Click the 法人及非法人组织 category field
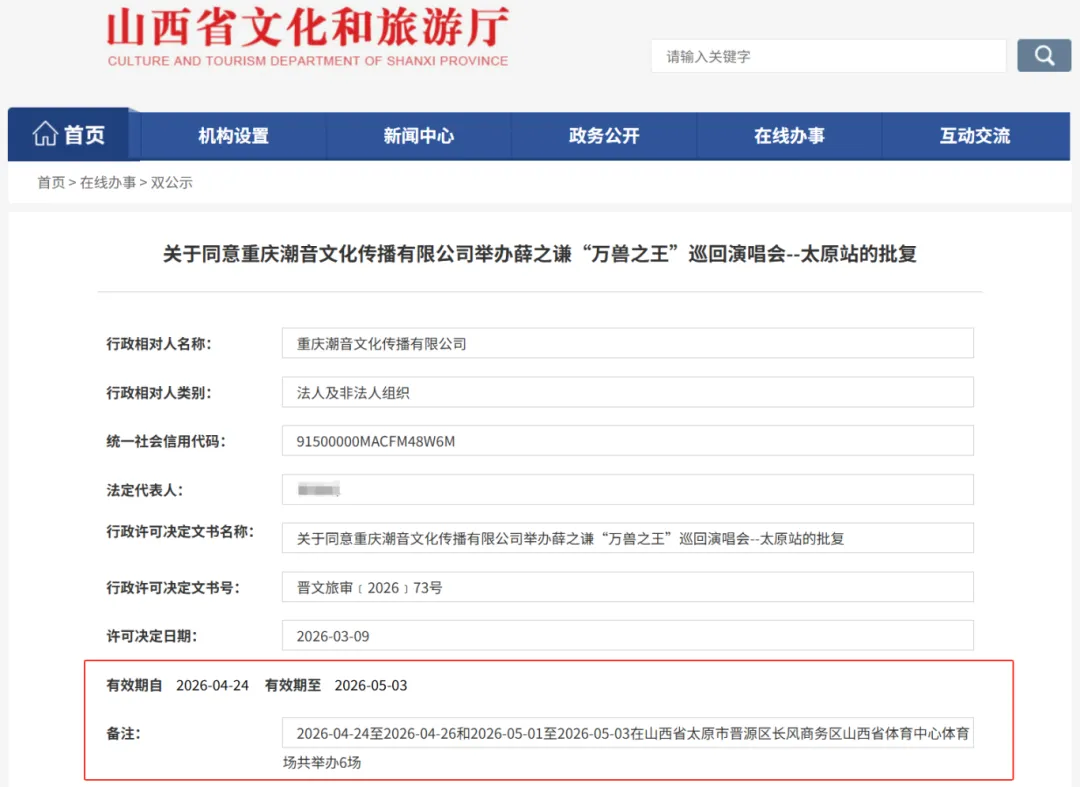1080x787 pixels. [x=627, y=392]
